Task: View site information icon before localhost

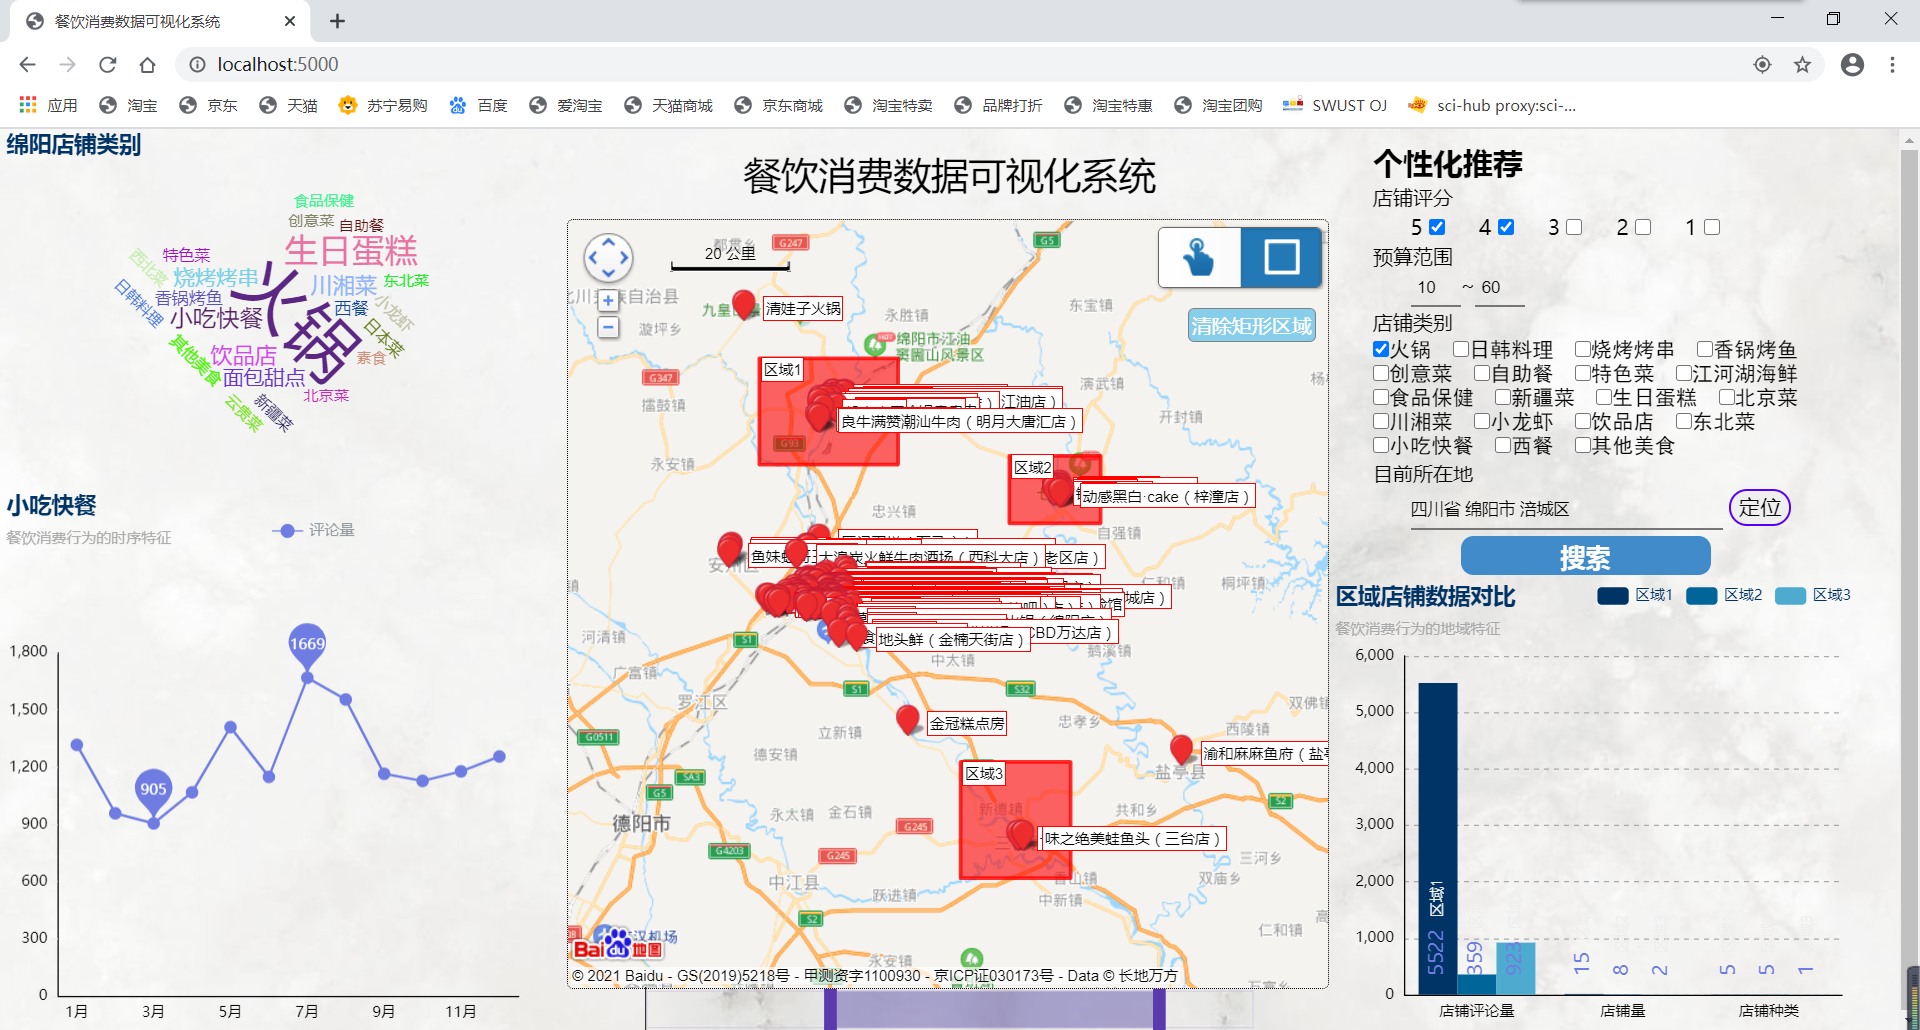Action: point(197,64)
